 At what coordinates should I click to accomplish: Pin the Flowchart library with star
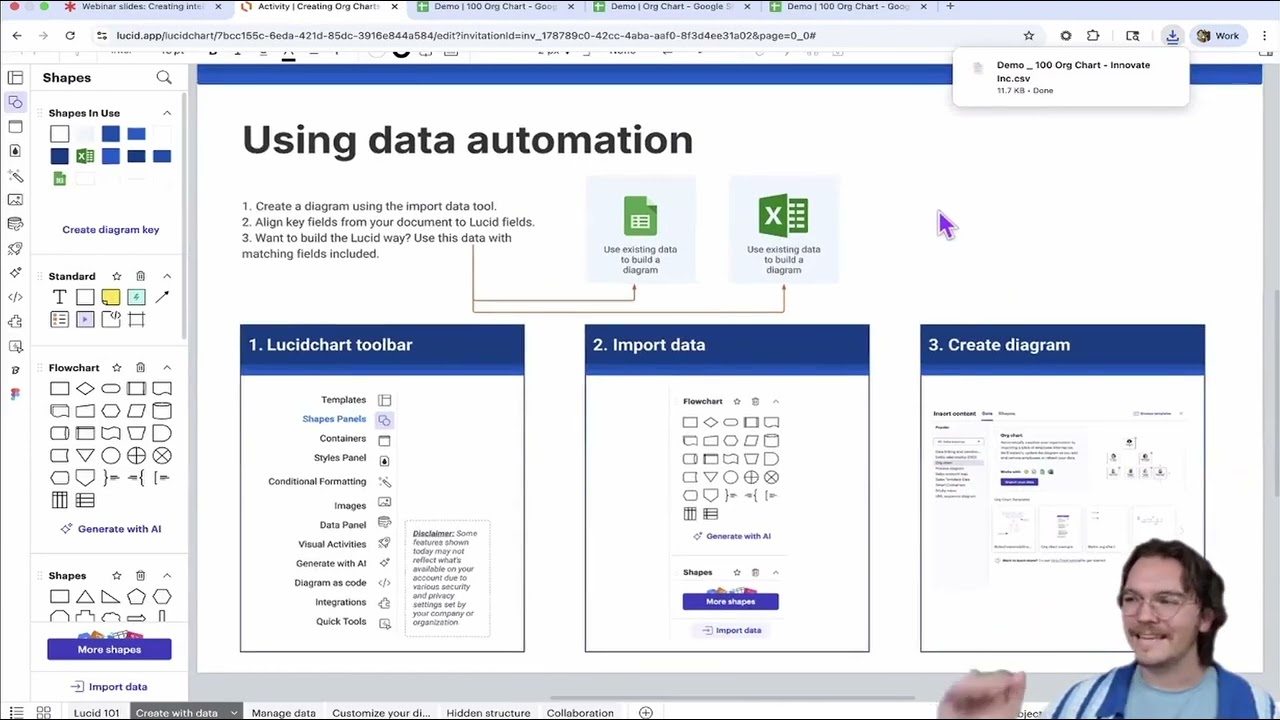tap(116, 368)
